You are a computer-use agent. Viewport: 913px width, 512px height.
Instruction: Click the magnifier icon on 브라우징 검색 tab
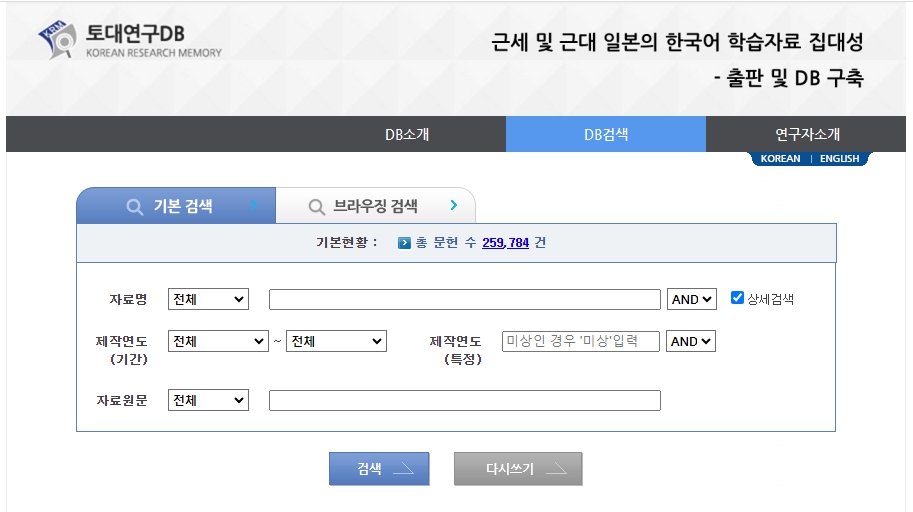coord(316,207)
